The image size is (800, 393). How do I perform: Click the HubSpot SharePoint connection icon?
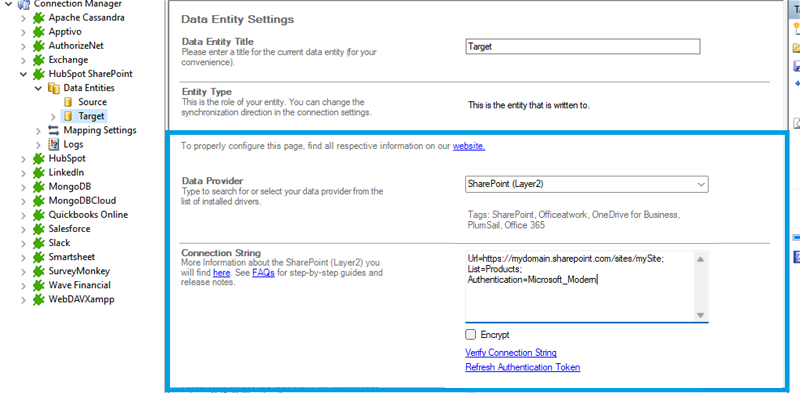click(38, 73)
